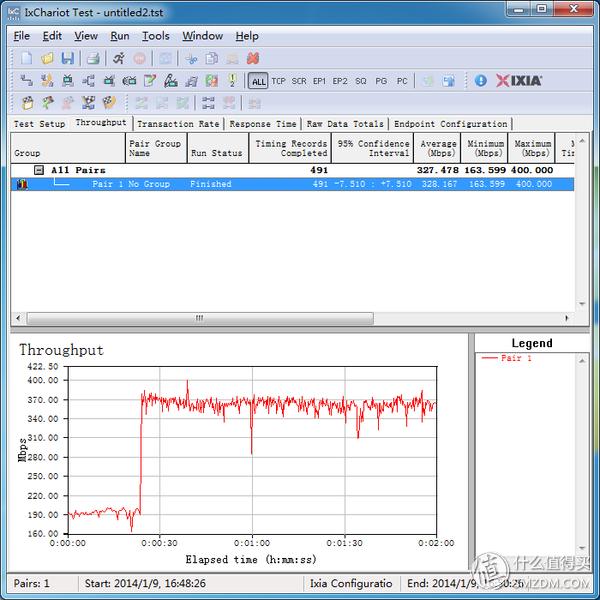
Task: Open the Run menu
Action: coord(119,36)
